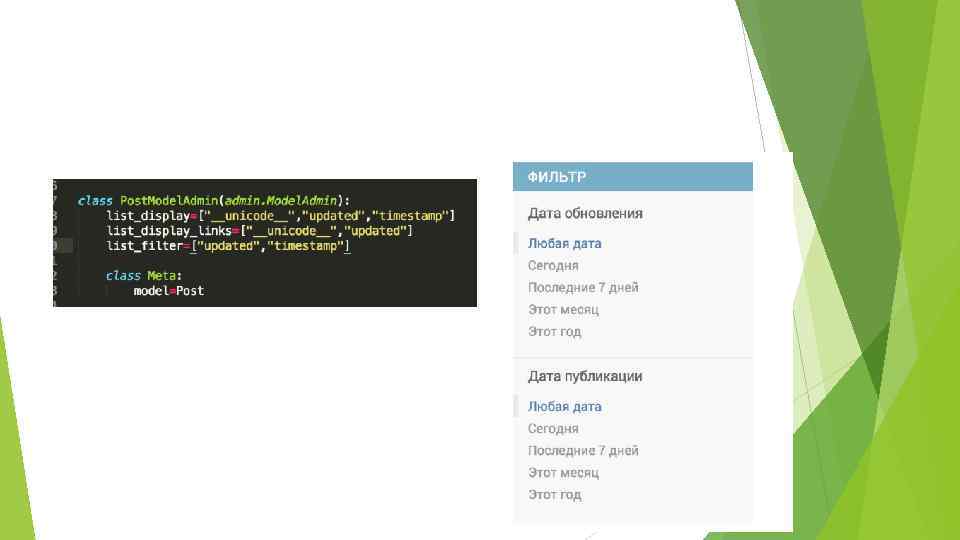Click the 'Дата обновления' section heading
Viewport: 960px width, 540px height.
click(585, 214)
